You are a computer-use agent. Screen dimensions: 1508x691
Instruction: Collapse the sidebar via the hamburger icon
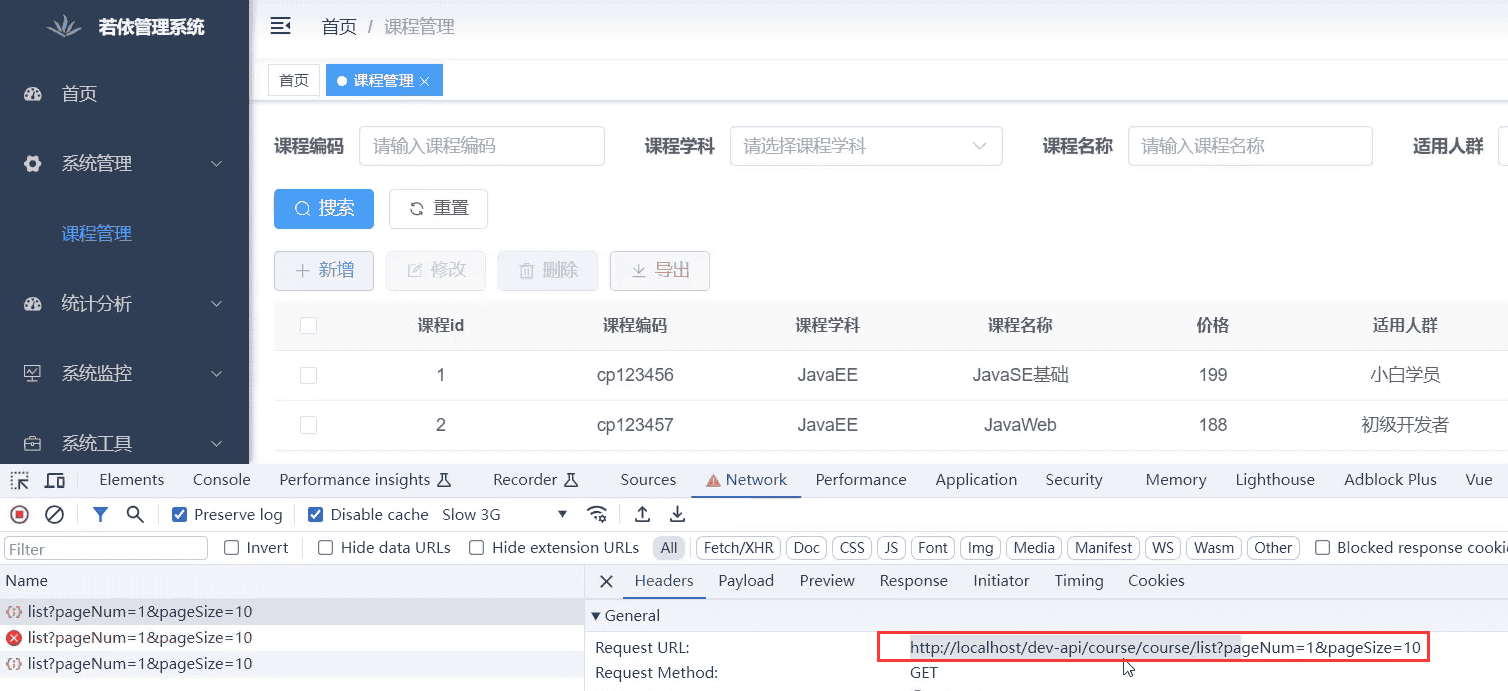pos(280,26)
